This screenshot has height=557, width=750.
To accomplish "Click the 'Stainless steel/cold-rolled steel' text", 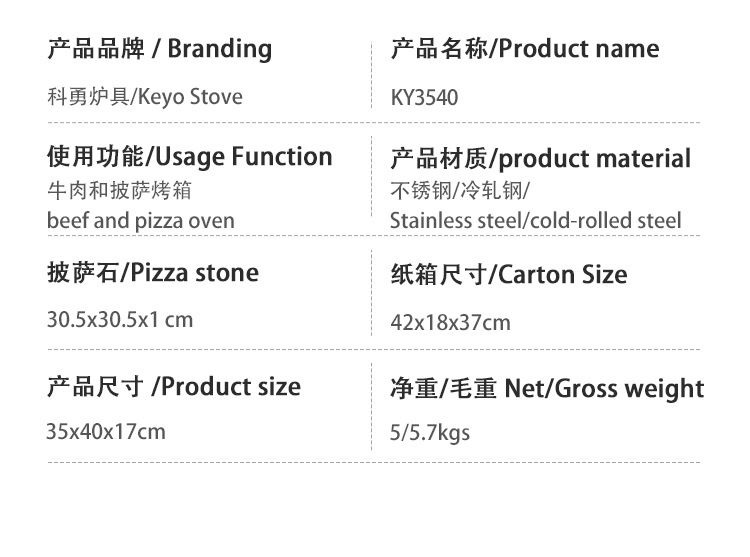I will 535,220.
